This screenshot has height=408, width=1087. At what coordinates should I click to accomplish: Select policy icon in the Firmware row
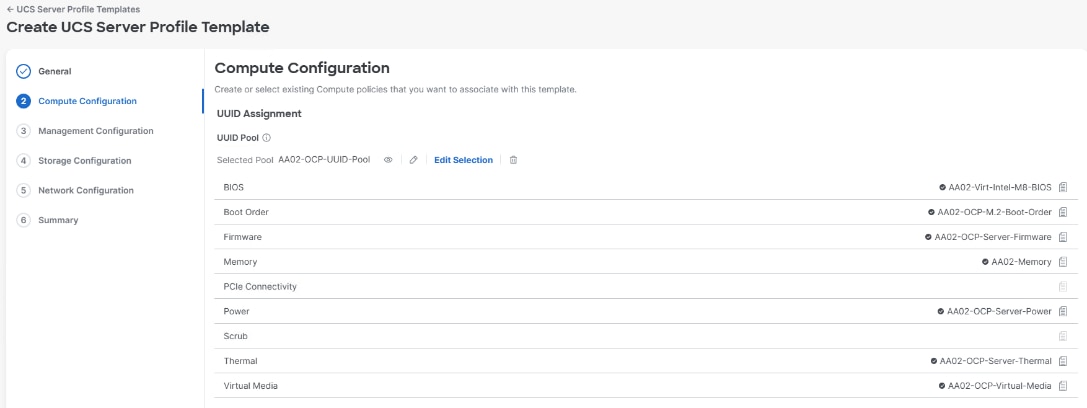[1063, 237]
